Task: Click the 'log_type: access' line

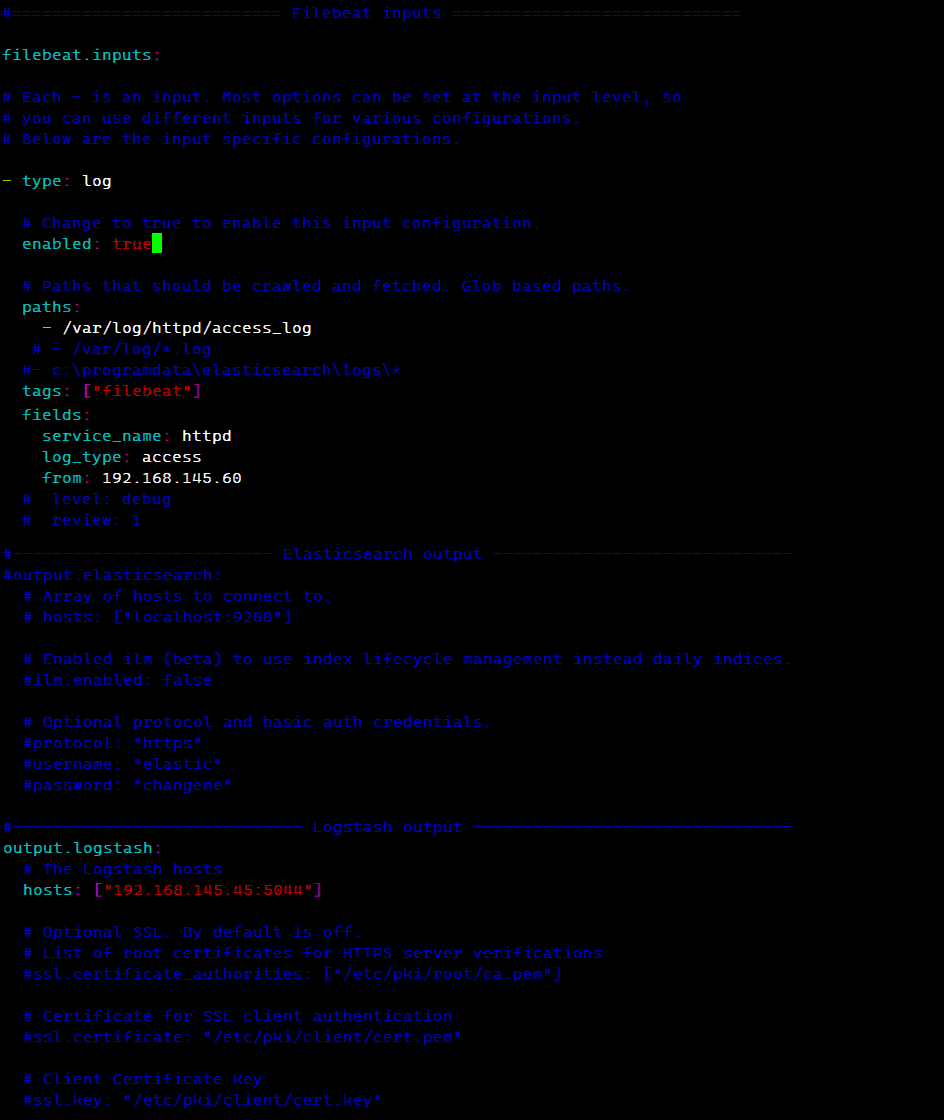Action: coord(121,457)
